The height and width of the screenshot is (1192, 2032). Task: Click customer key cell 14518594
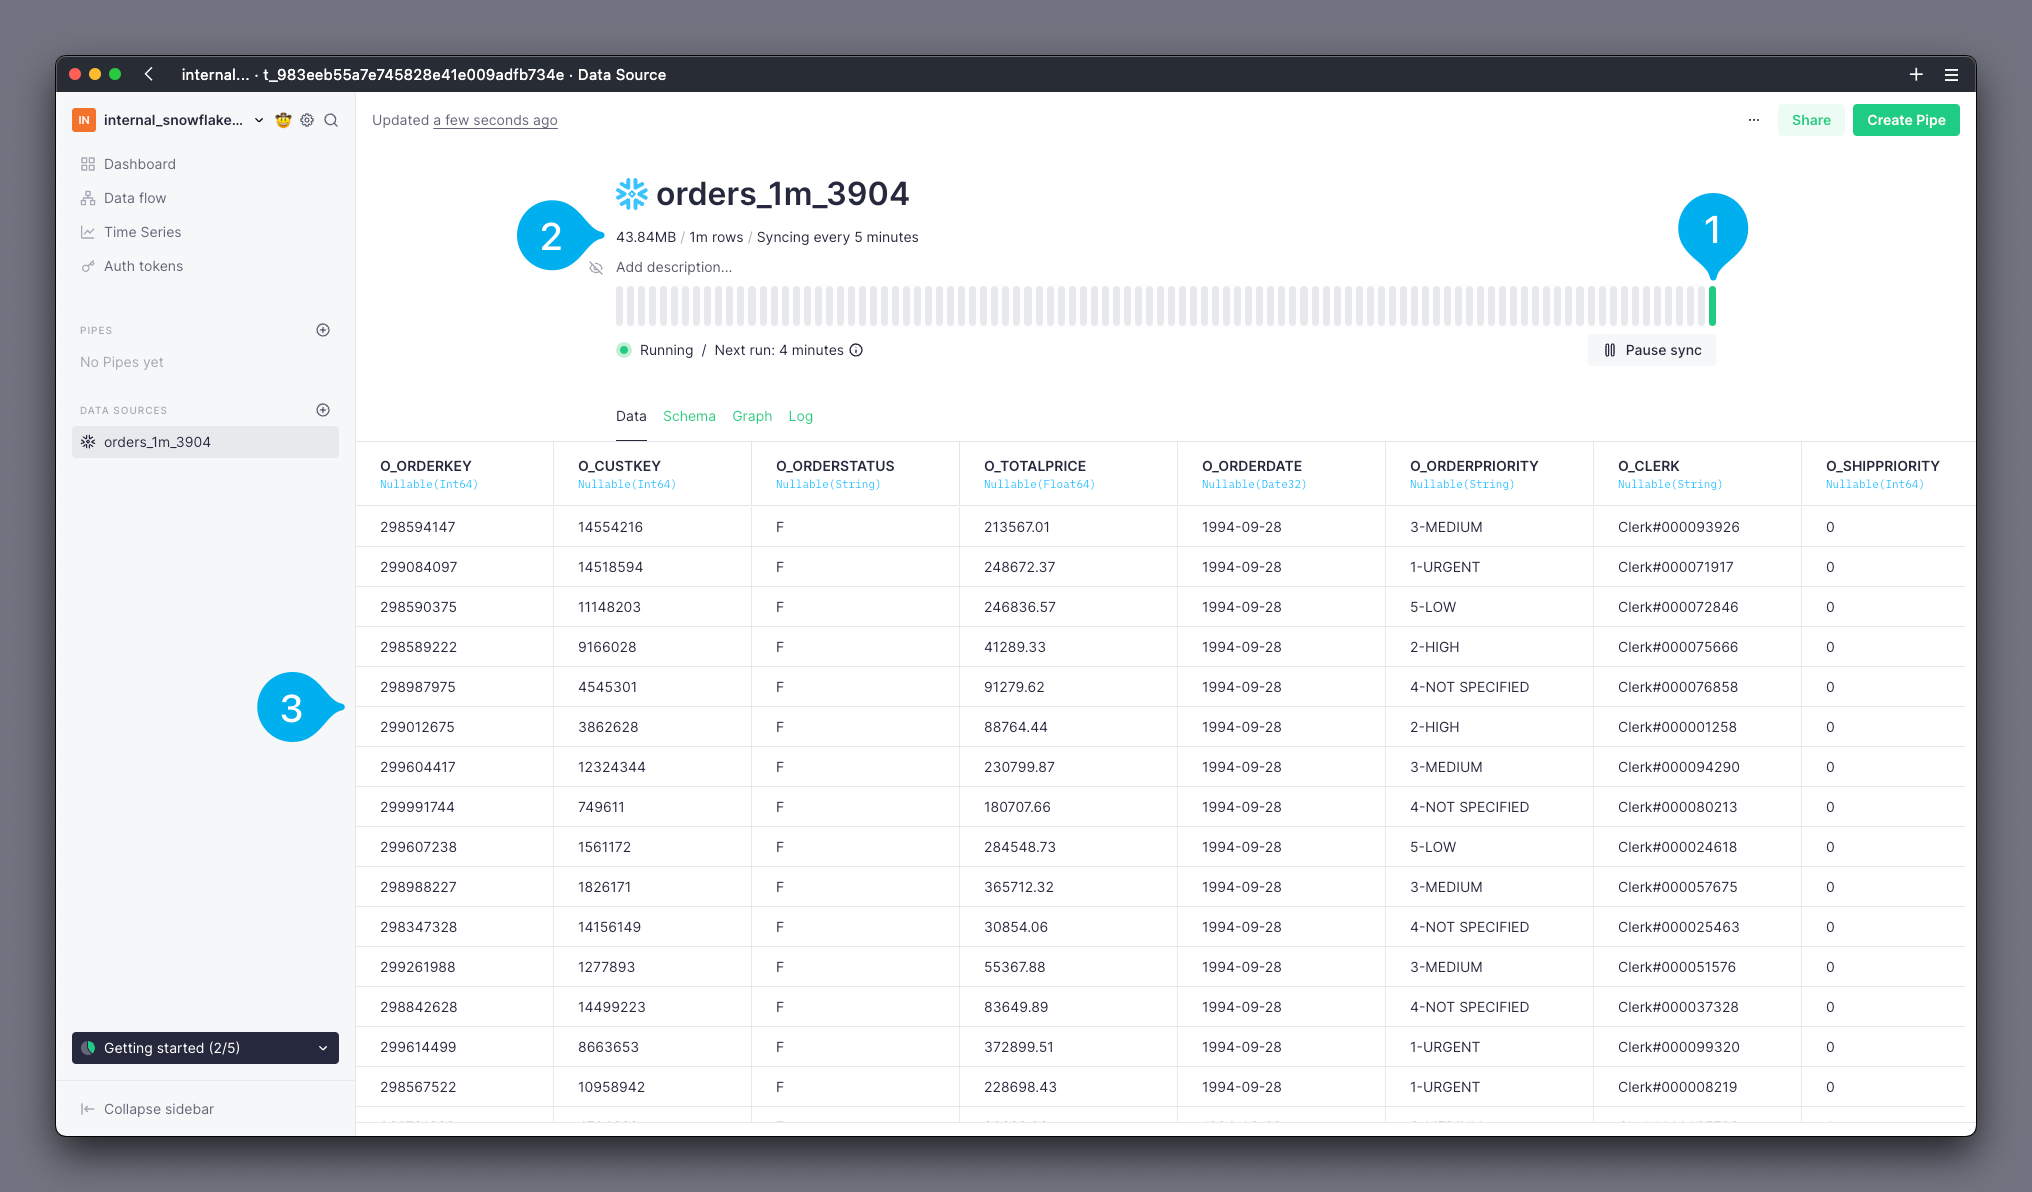652,567
